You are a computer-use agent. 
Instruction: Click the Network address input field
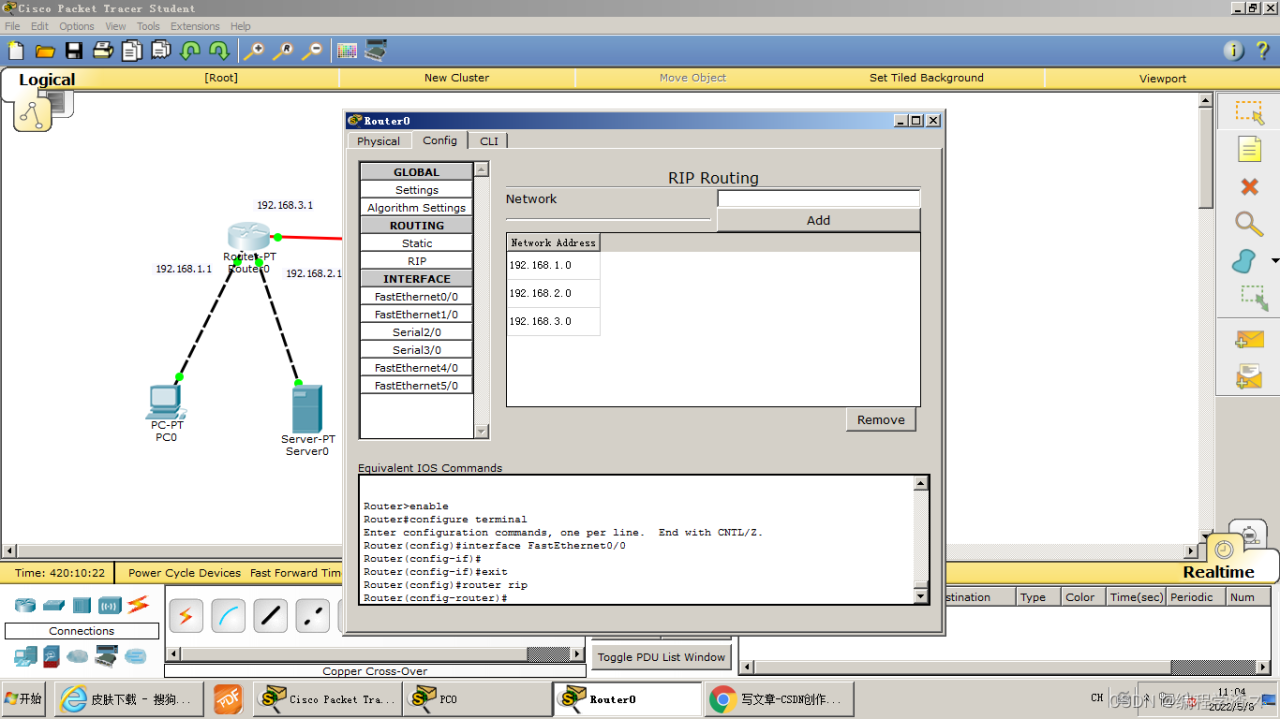coord(817,199)
